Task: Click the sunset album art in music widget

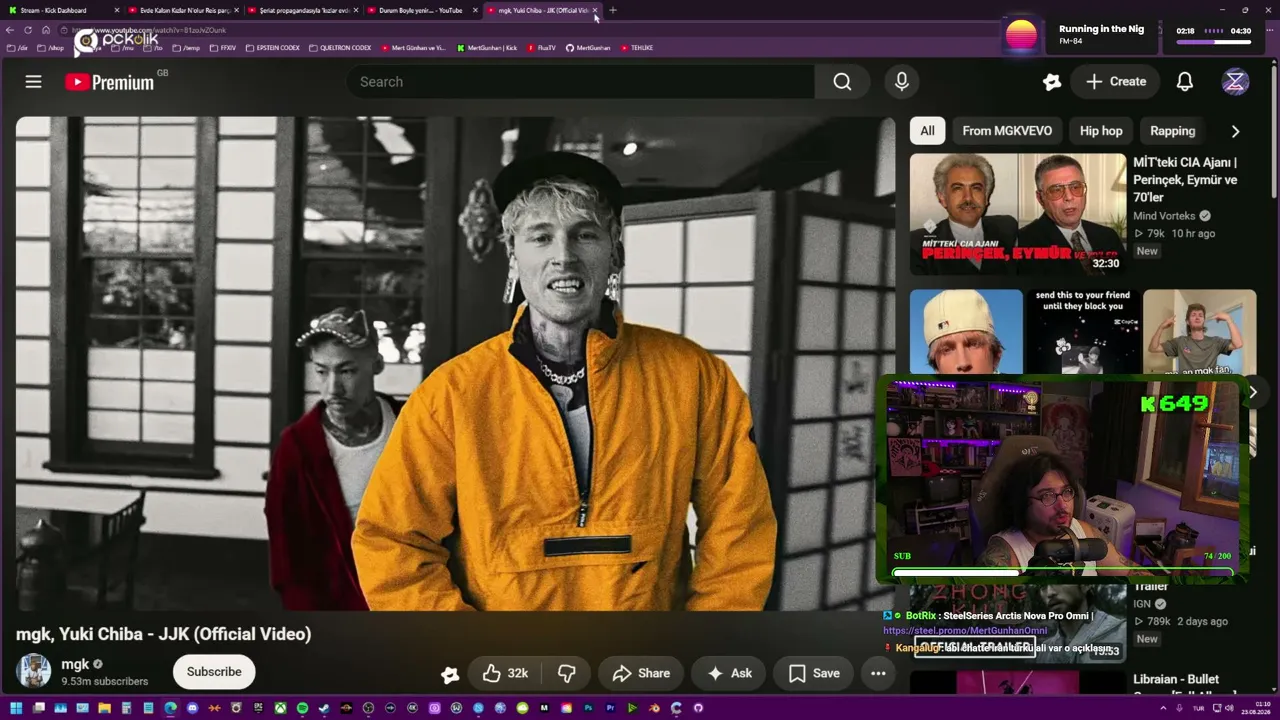Action: [1021, 35]
